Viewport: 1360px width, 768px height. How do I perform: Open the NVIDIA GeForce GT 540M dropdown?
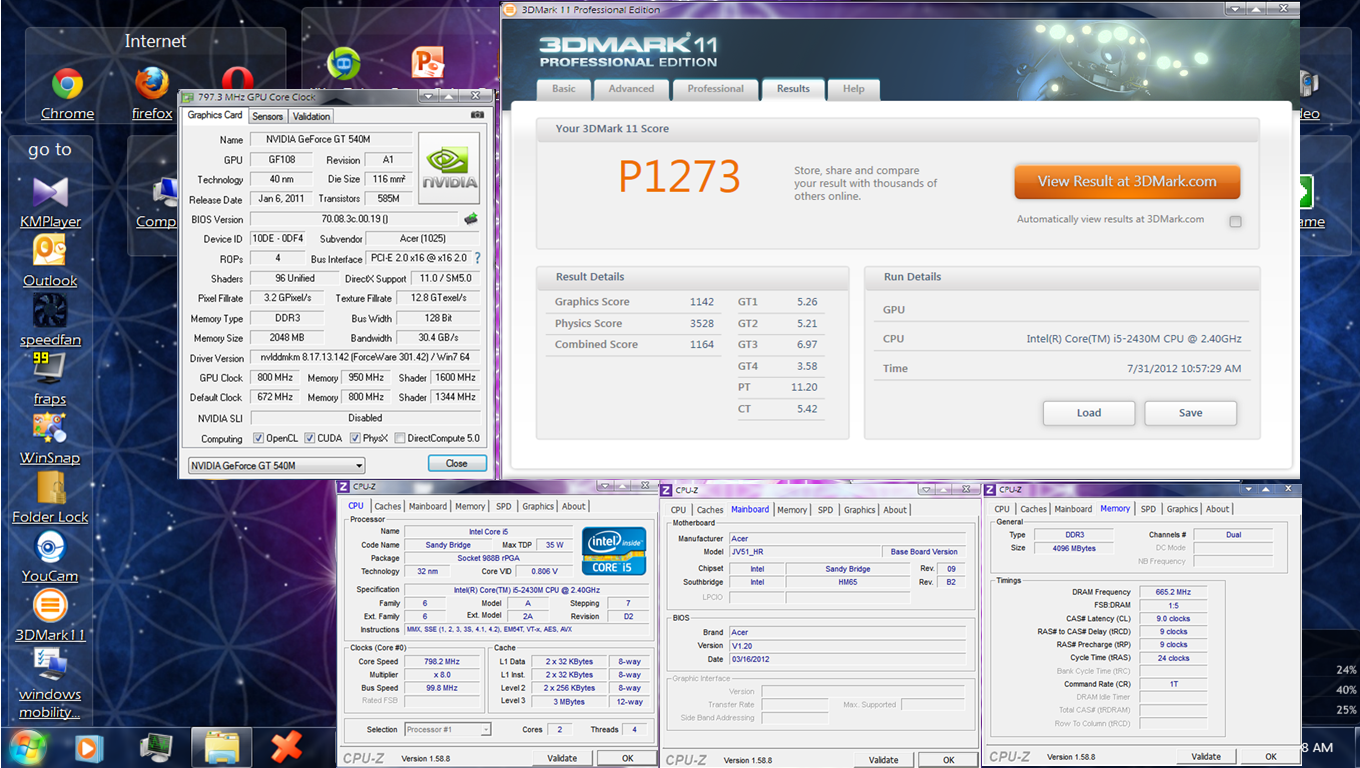[276, 465]
